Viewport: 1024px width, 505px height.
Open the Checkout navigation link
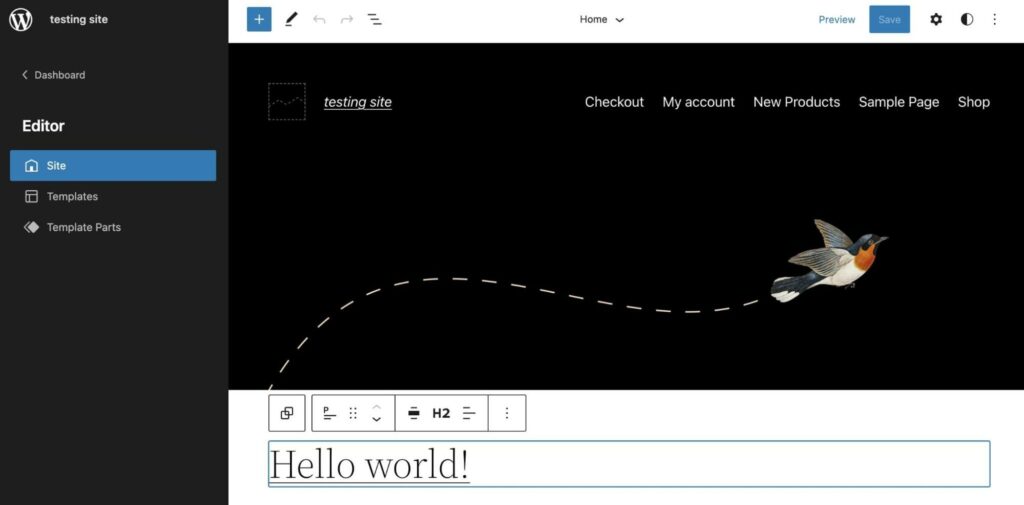click(614, 102)
